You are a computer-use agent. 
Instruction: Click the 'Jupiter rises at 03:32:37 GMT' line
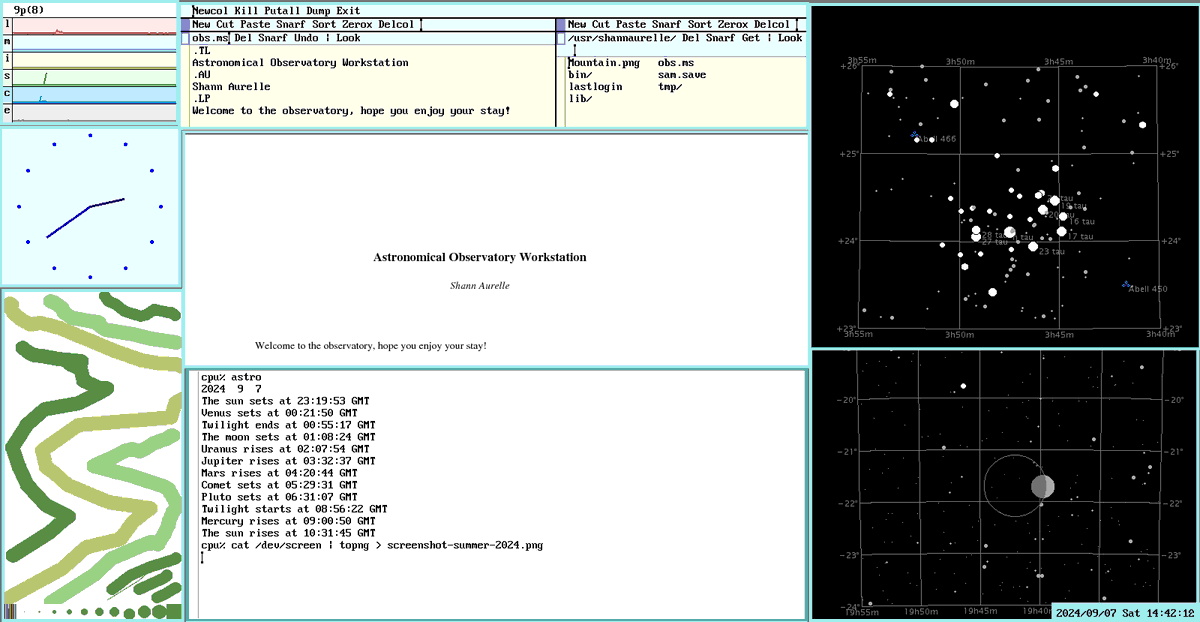288,461
